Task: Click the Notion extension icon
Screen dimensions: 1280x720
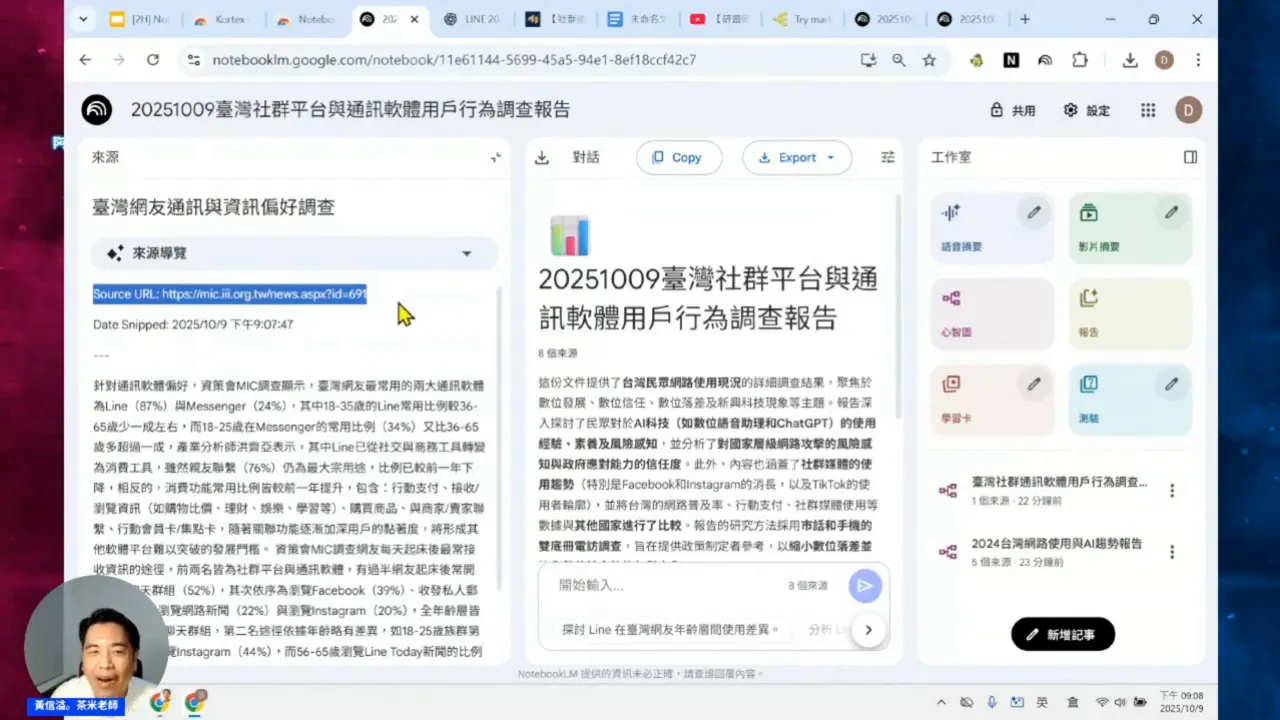Action: click(1011, 60)
